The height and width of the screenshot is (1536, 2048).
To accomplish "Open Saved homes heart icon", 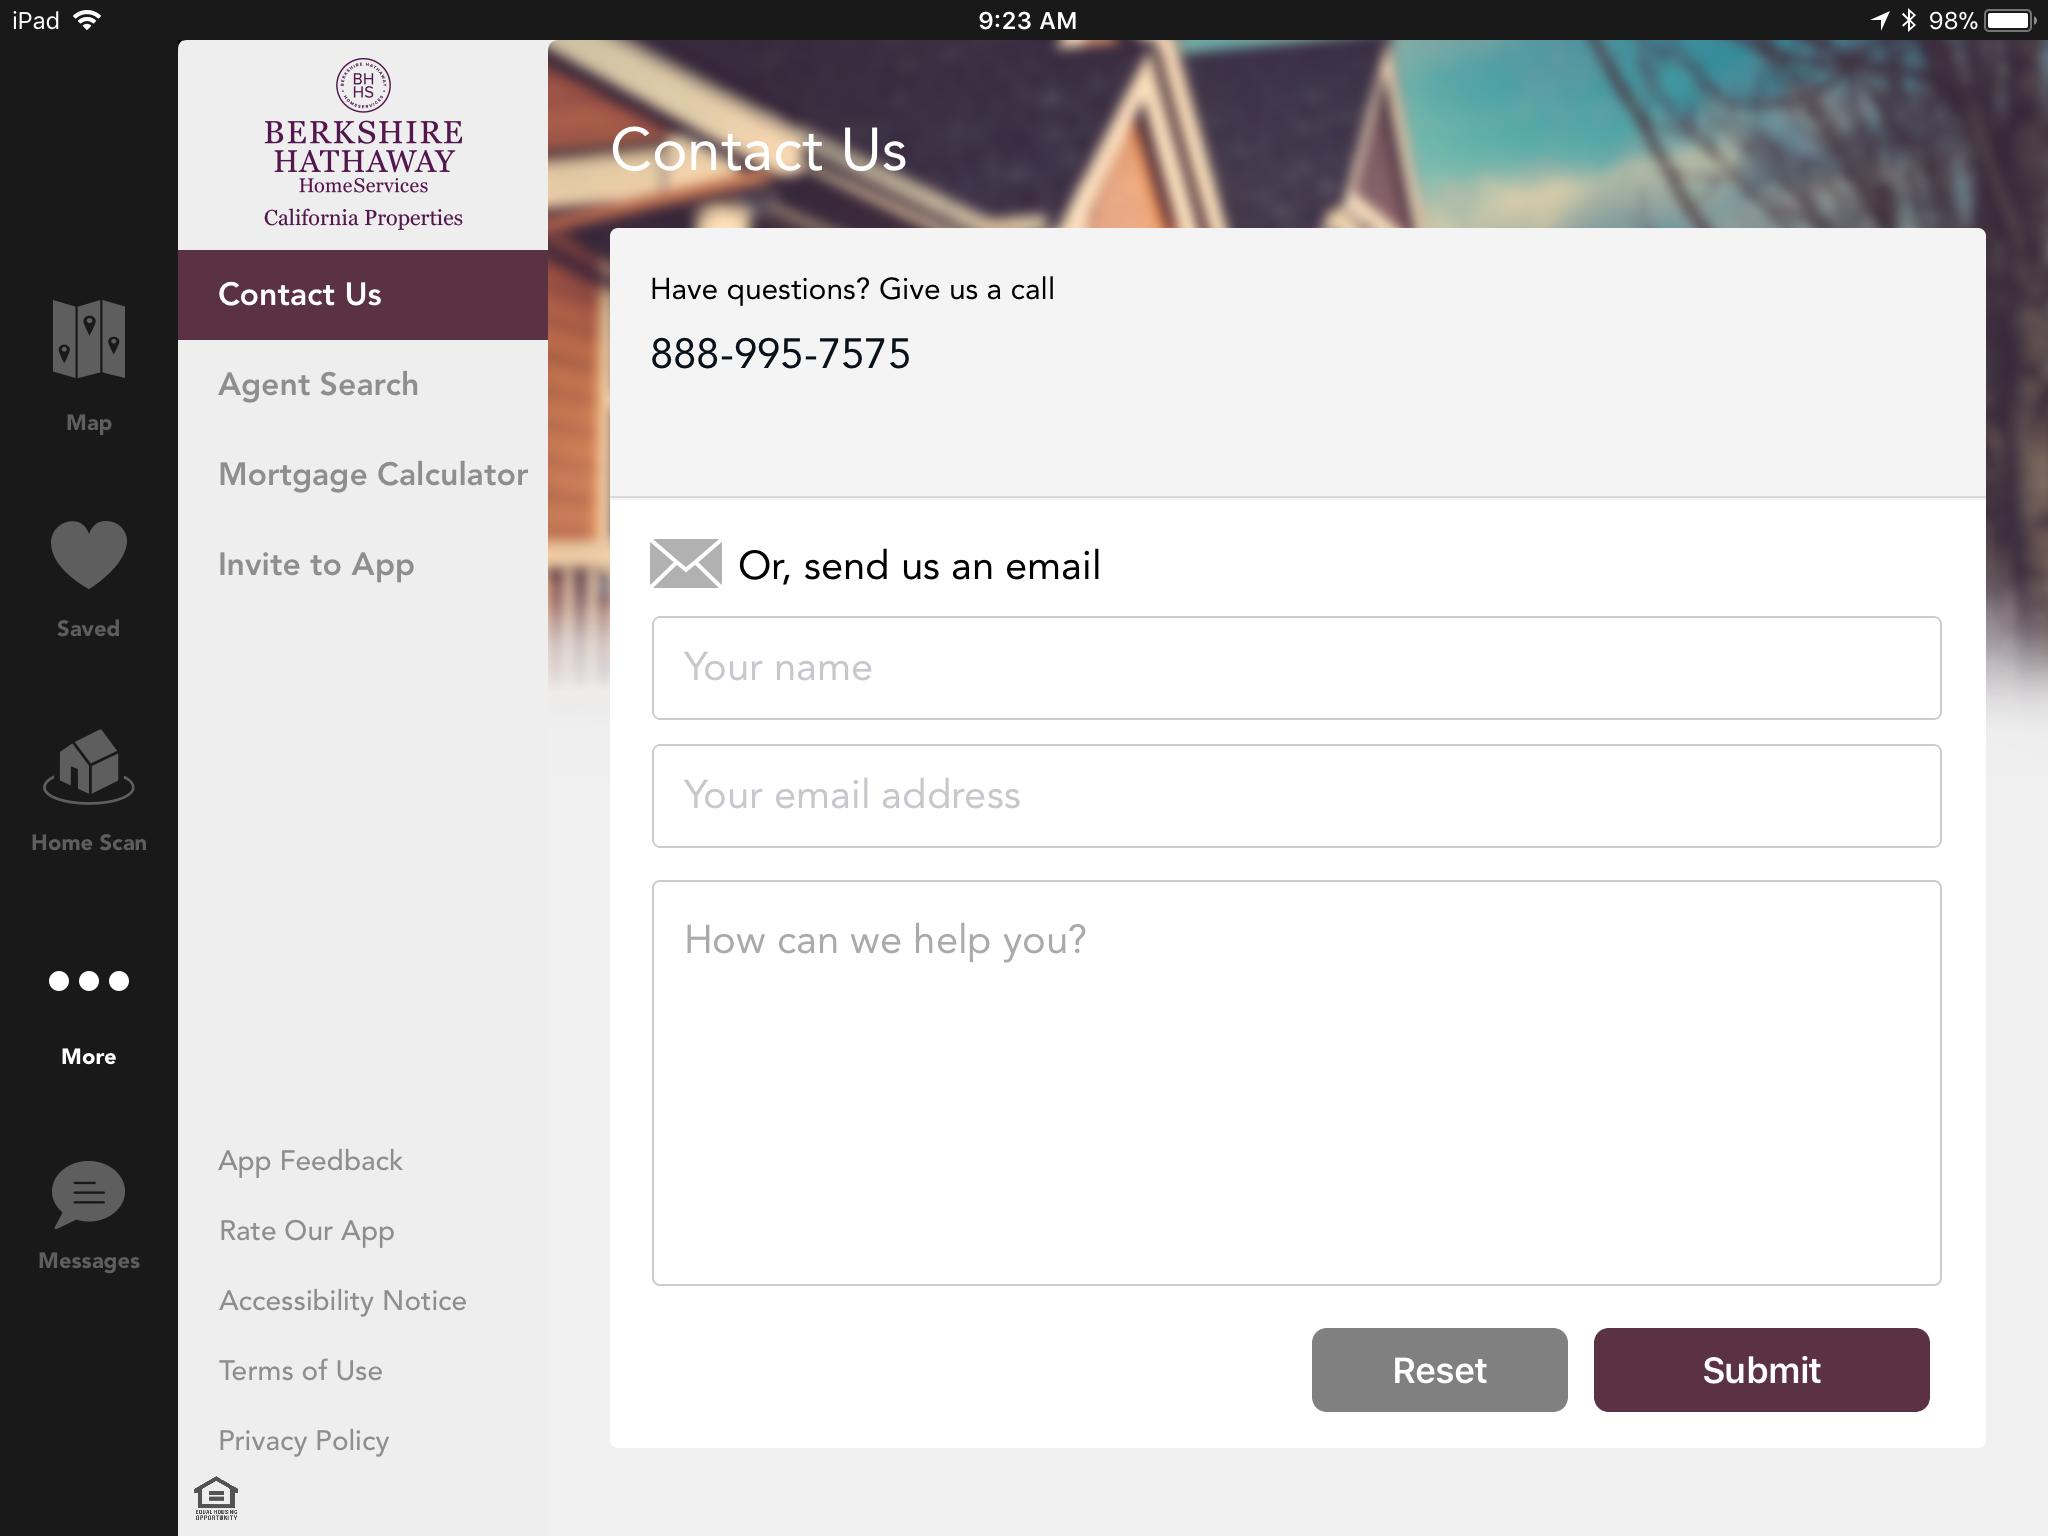I will [89, 555].
